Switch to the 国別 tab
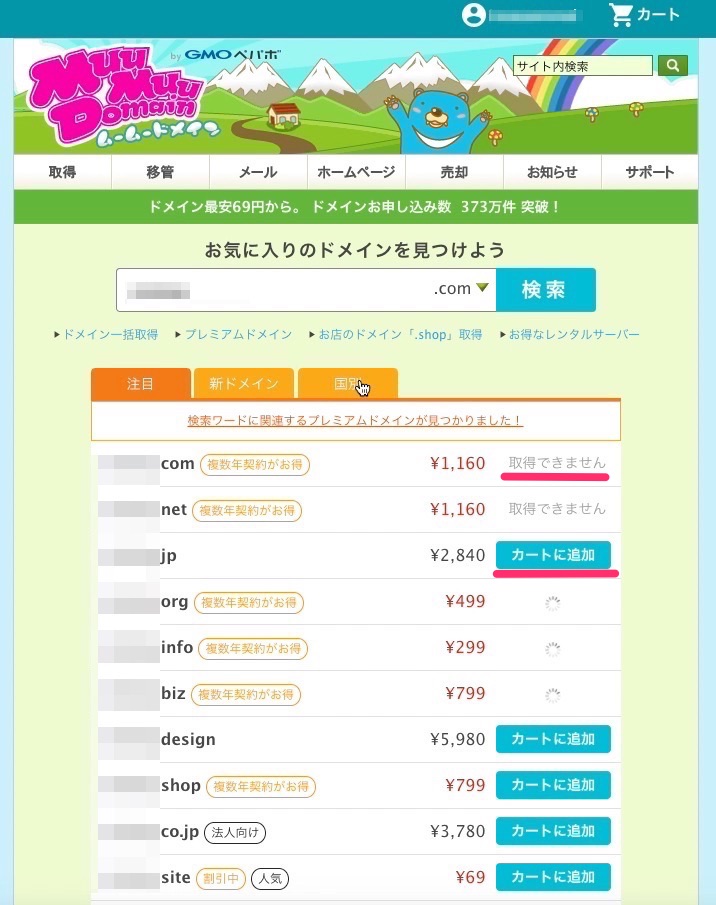The width and height of the screenshot is (716, 905). [348, 383]
